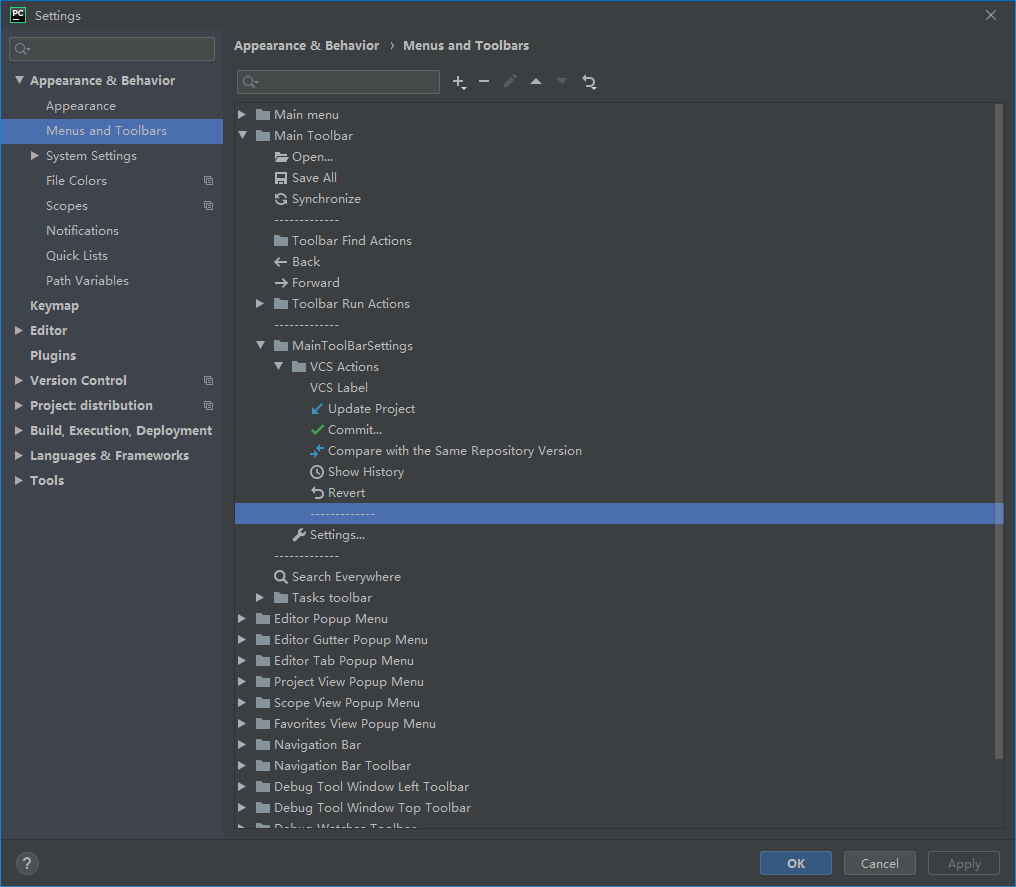The width and height of the screenshot is (1016, 887).
Task: Expand the Tools settings section
Action: 19,480
